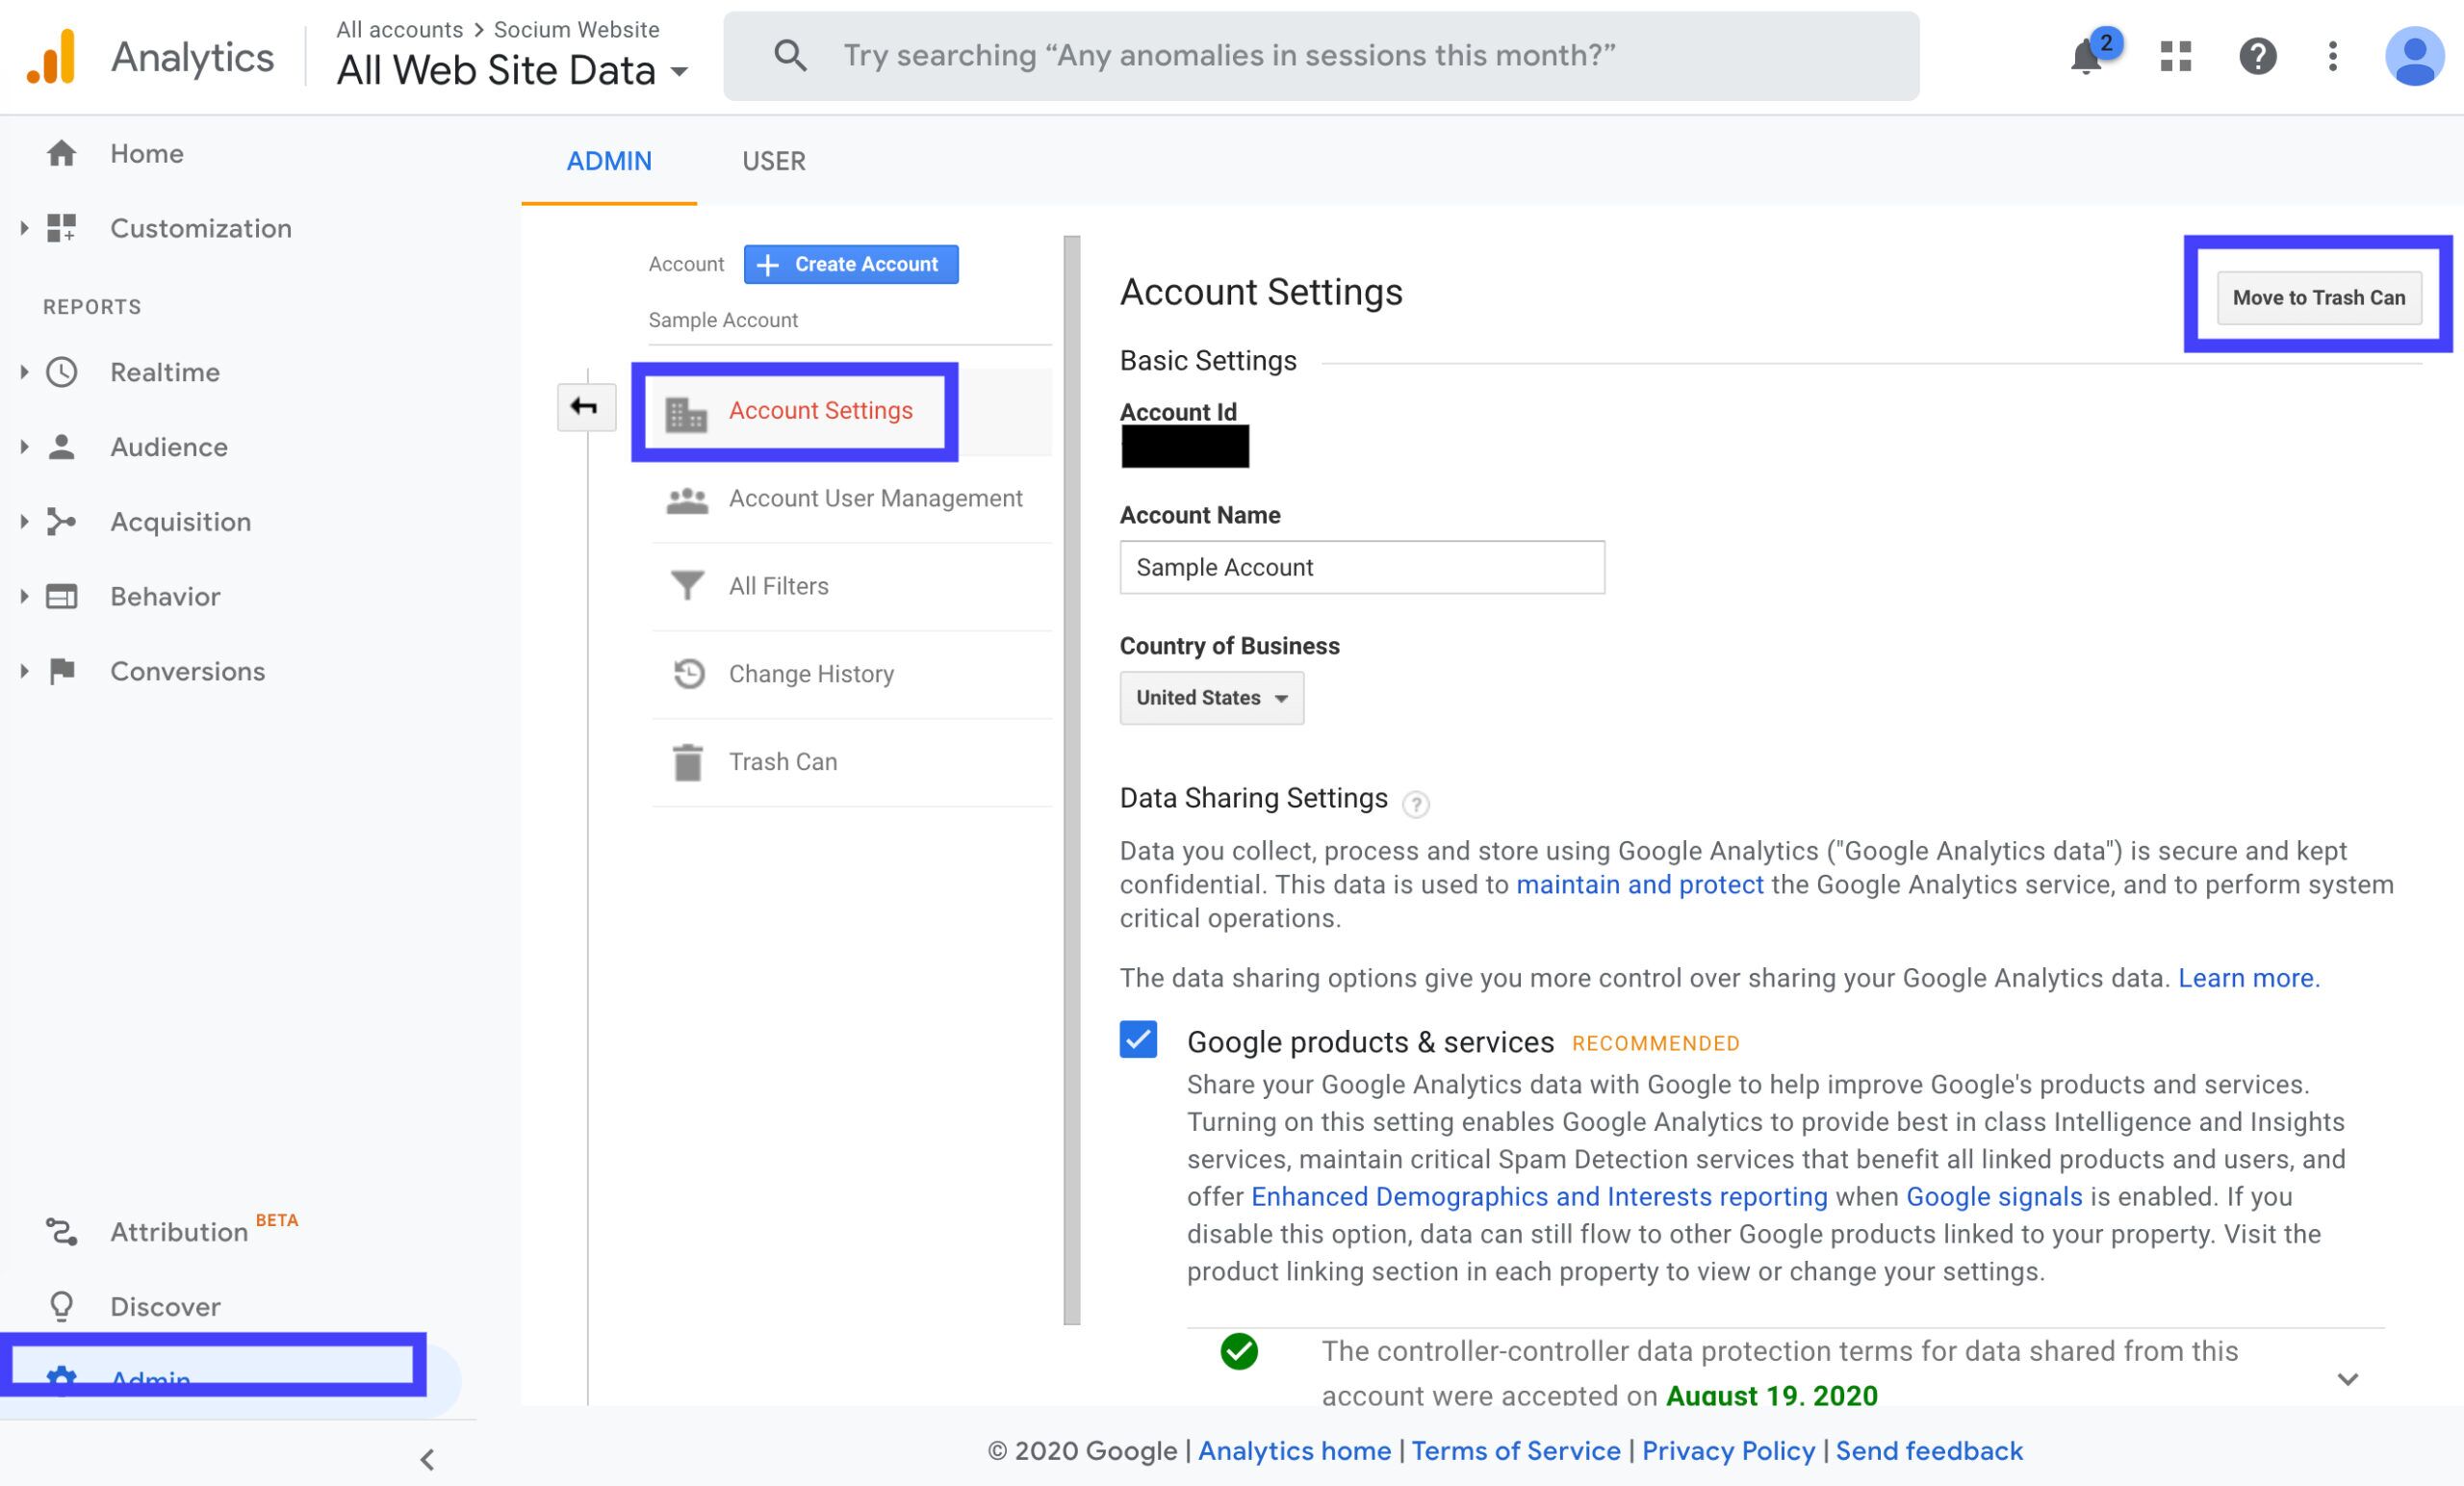
Task: Click the Account Name input field
Action: point(1362,568)
